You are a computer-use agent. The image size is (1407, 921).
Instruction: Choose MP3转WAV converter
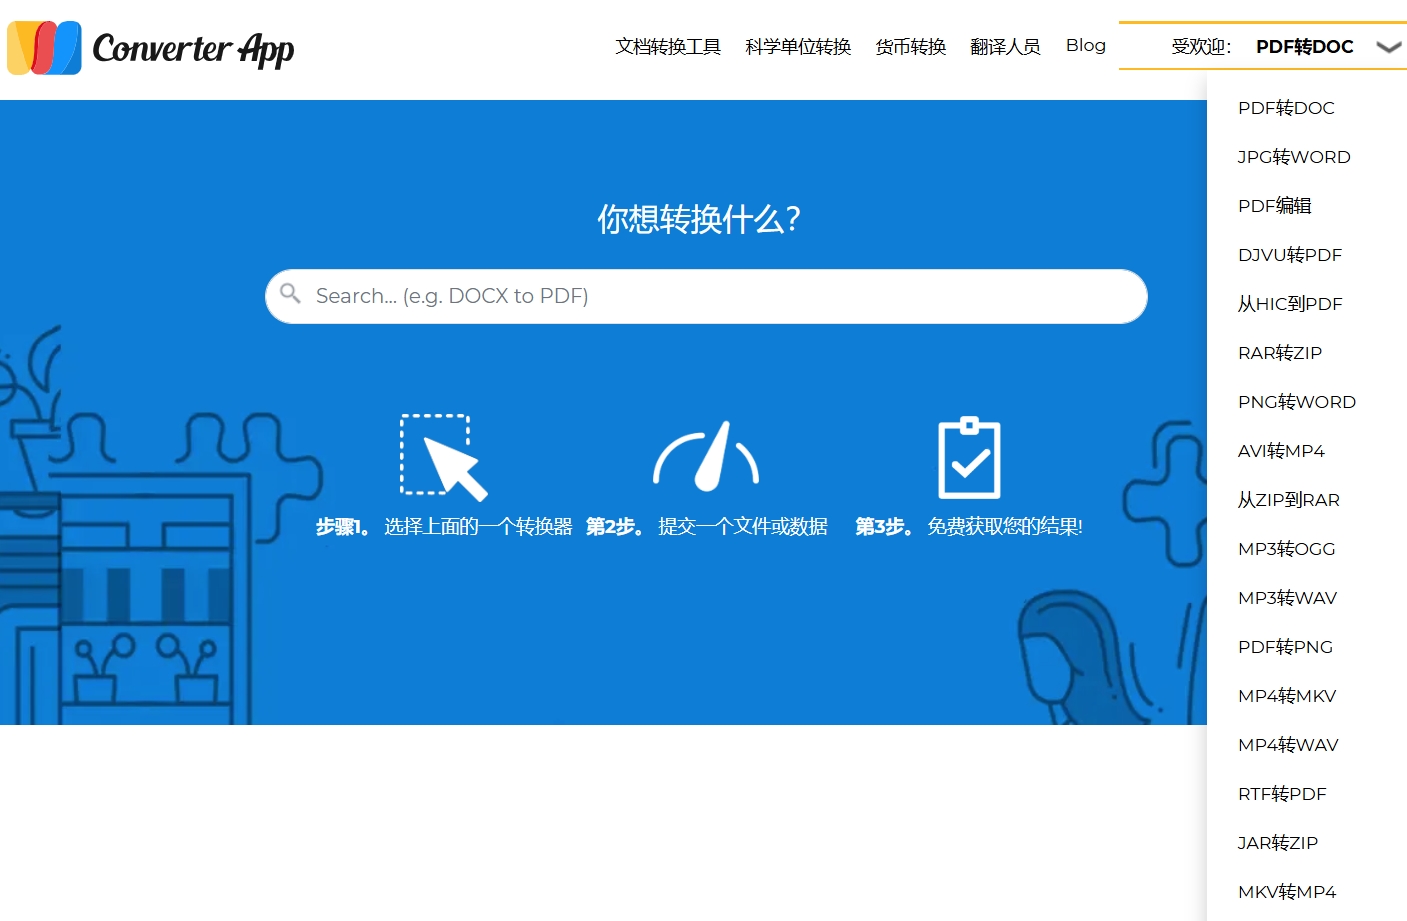[1288, 598]
